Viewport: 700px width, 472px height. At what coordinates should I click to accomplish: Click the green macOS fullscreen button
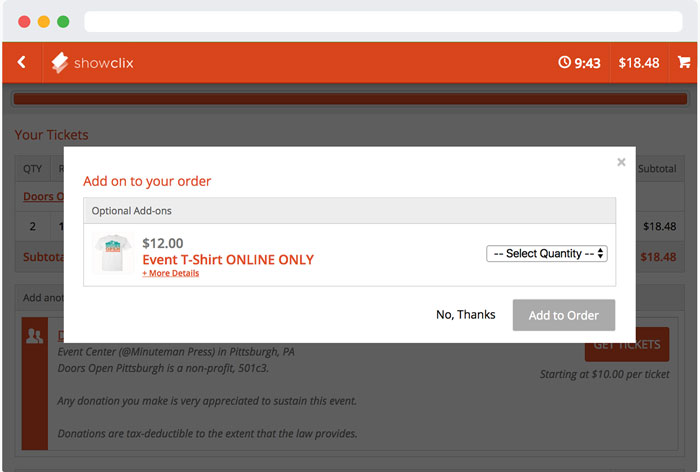[63, 21]
